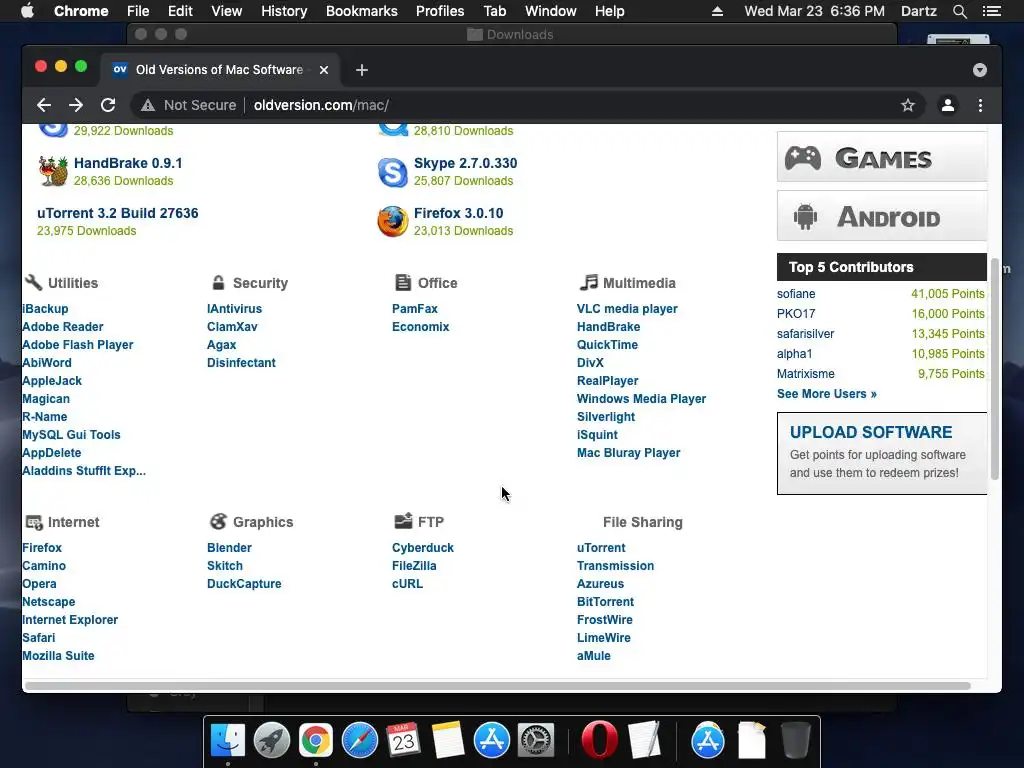
Task: Click the HandBrake pineapple icon
Action: click(53, 171)
